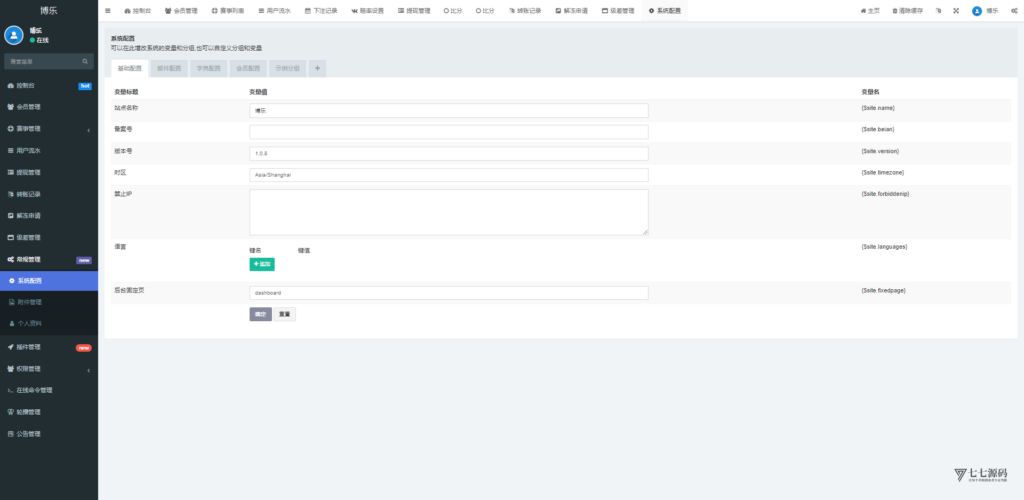The image size is (1024, 500).
Task: Switch to the 字典配置 tab
Action: pyautogui.click(x=208, y=69)
